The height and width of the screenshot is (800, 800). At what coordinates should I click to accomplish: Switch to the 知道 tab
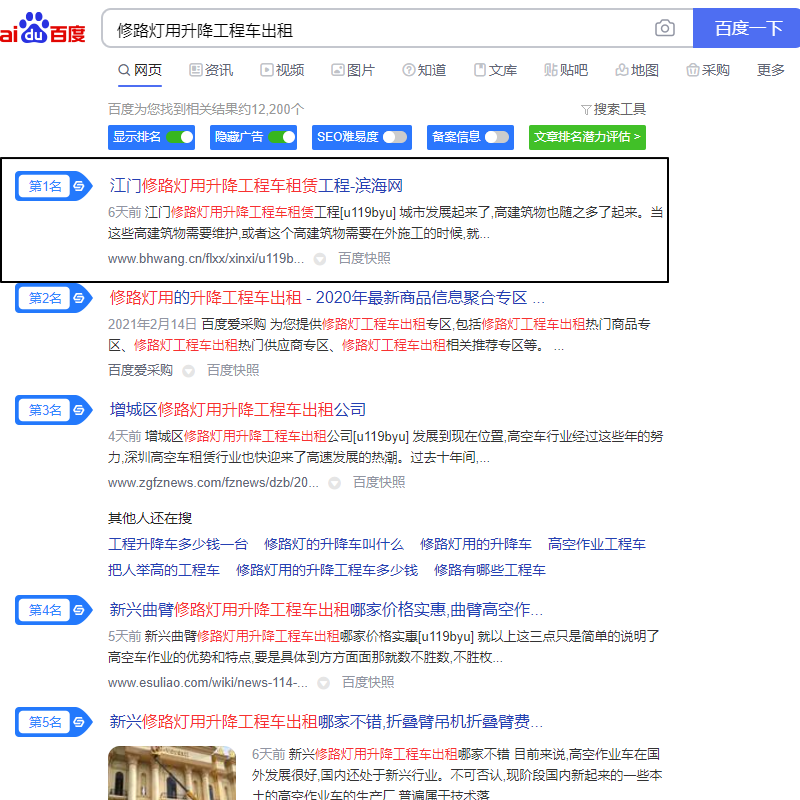tap(424, 70)
